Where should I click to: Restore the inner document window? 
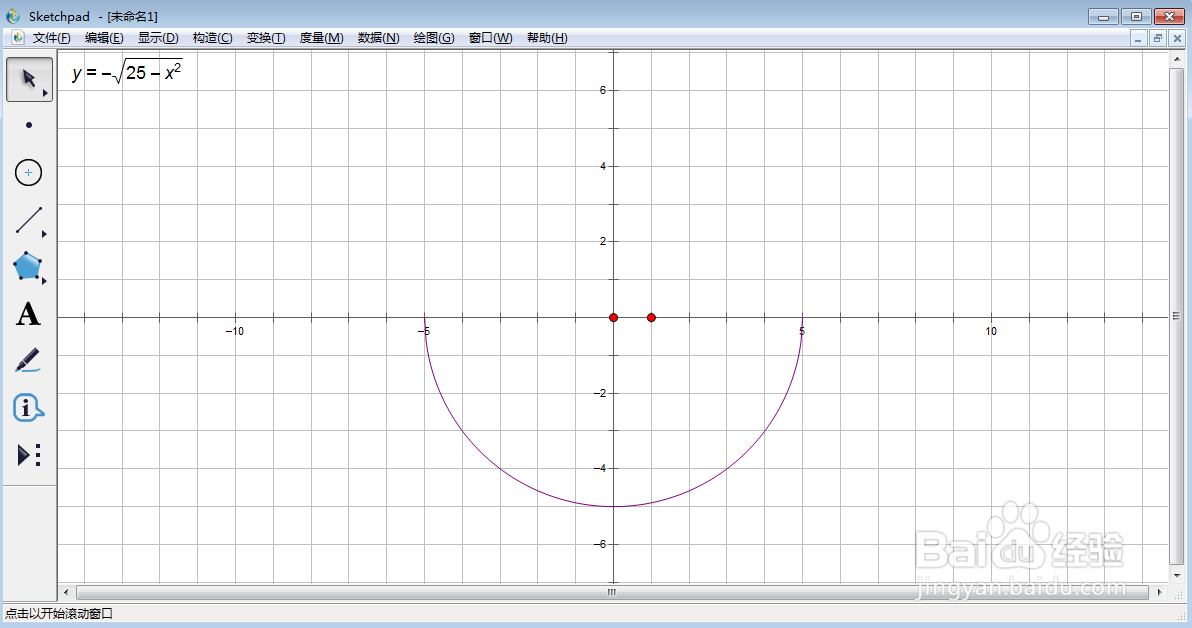click(1158, 38)
